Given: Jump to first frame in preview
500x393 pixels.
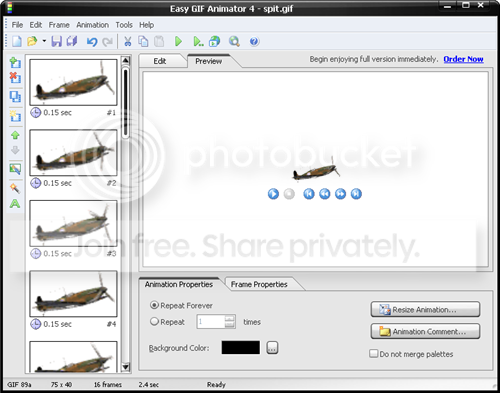Looking at the screenshot, I should point(309,194).
